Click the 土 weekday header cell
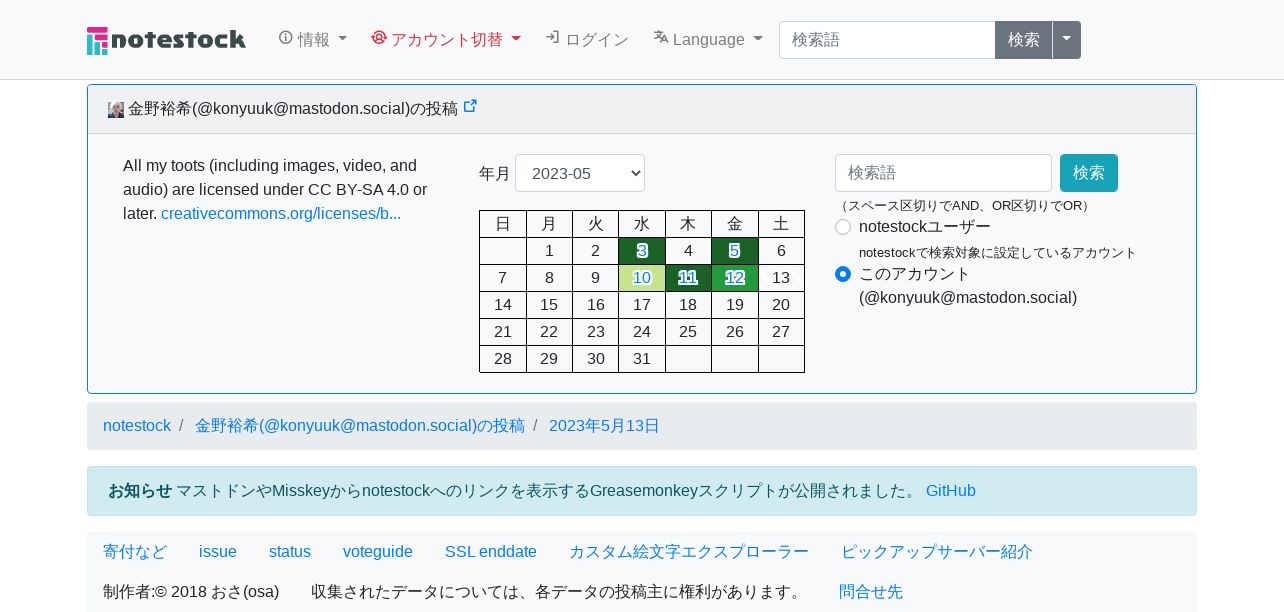The width and height of the screenshot is (1284, 612). coord(781,224)
